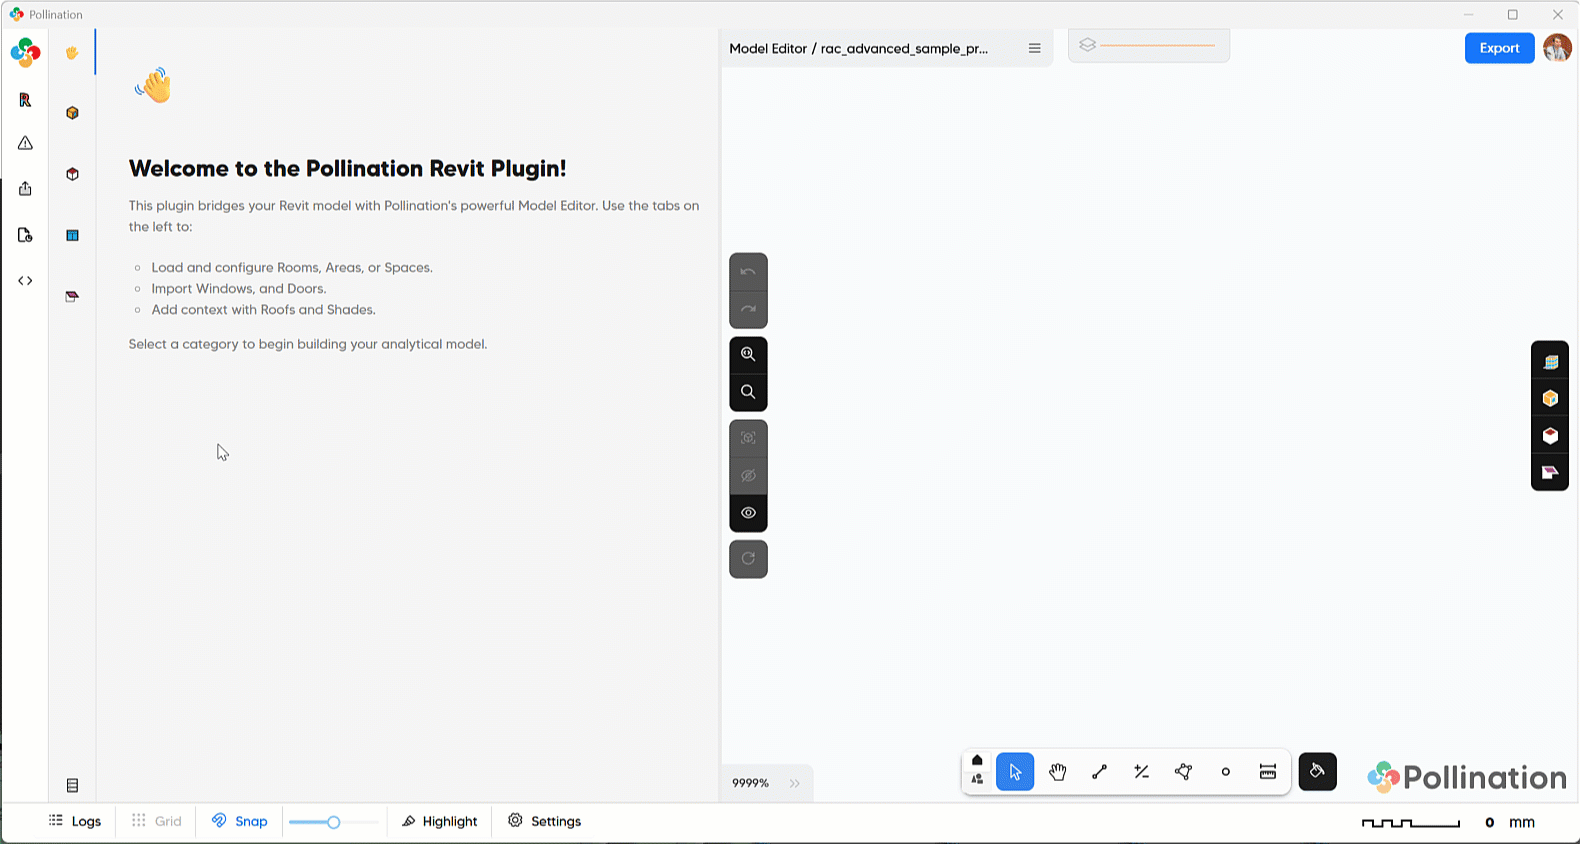Expand the zoom panel double-chevron
This screenshot has height=844, width=1580.
pos(795,783)
